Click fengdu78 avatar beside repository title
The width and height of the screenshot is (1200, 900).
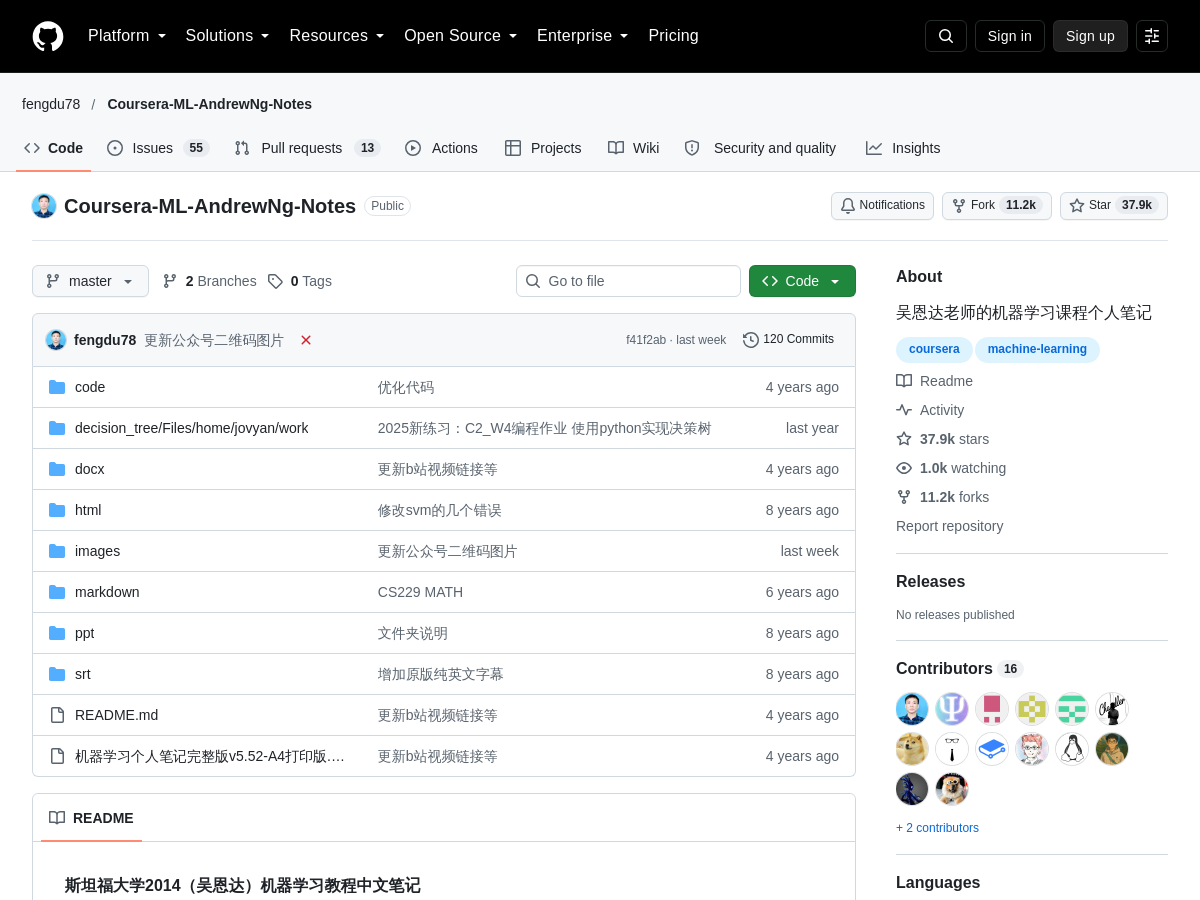[x=44, y=206]
